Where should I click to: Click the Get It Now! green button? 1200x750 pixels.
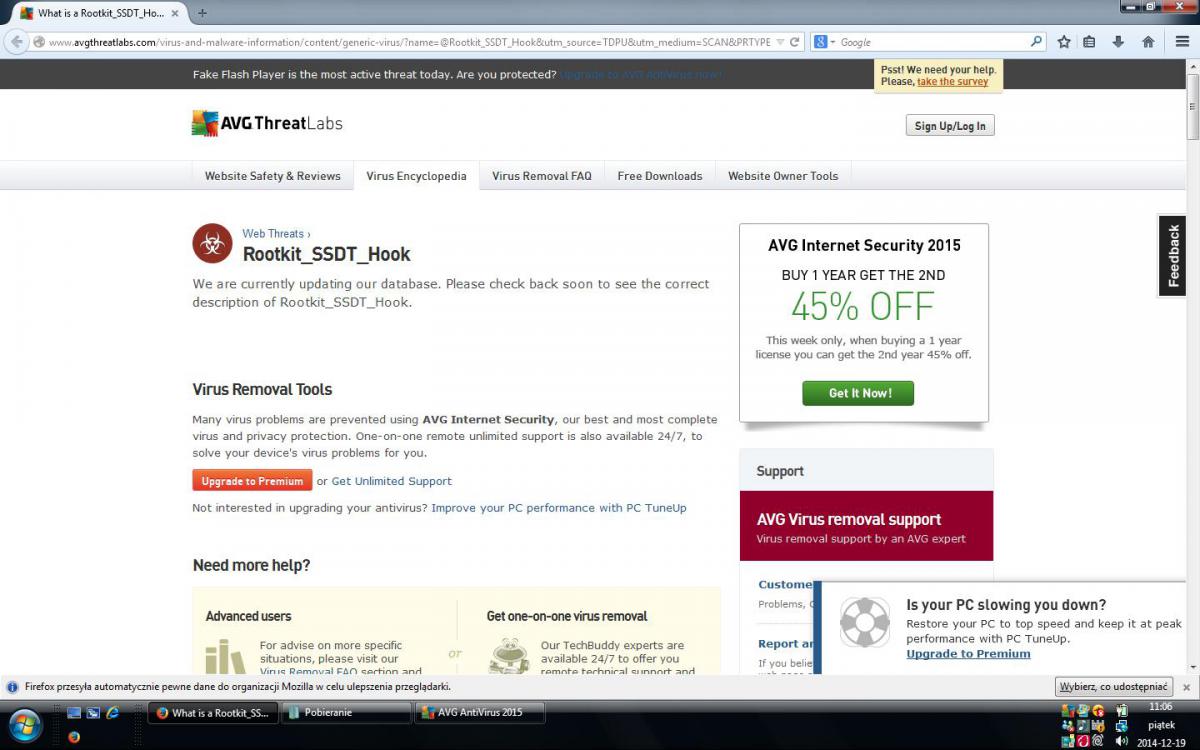tap(858, 393)
